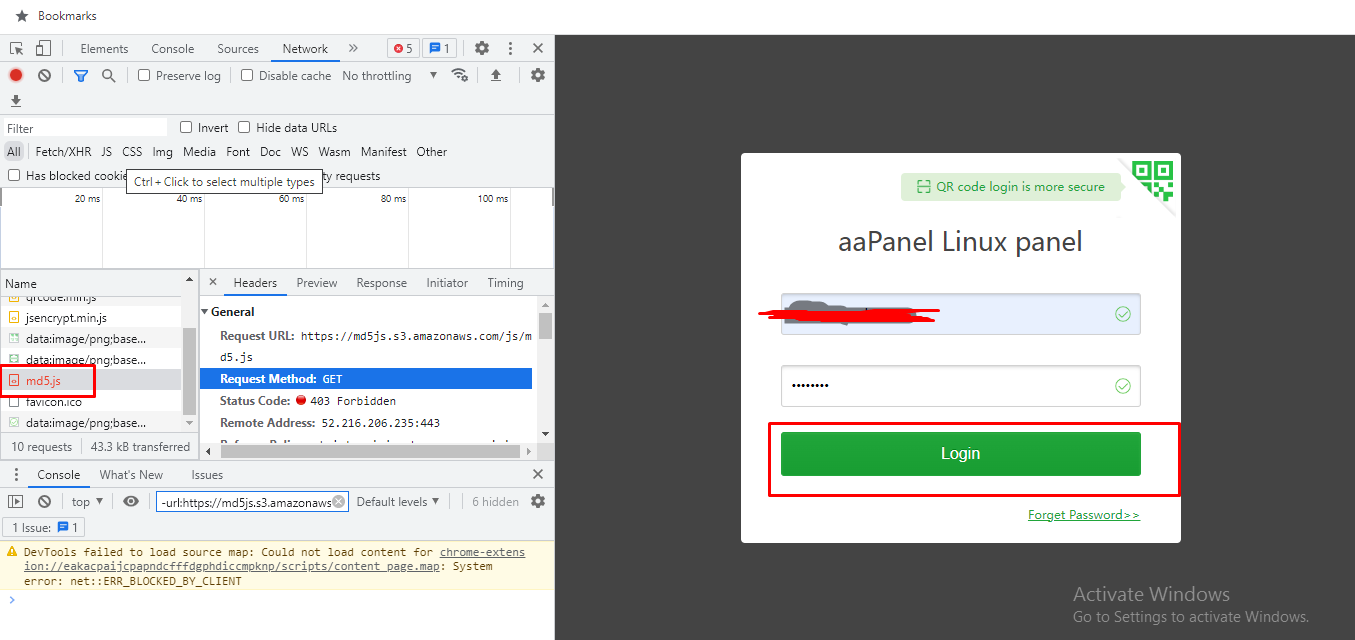Check Hide data URLs checkbox
The image size is (1355, 640).
244,127
